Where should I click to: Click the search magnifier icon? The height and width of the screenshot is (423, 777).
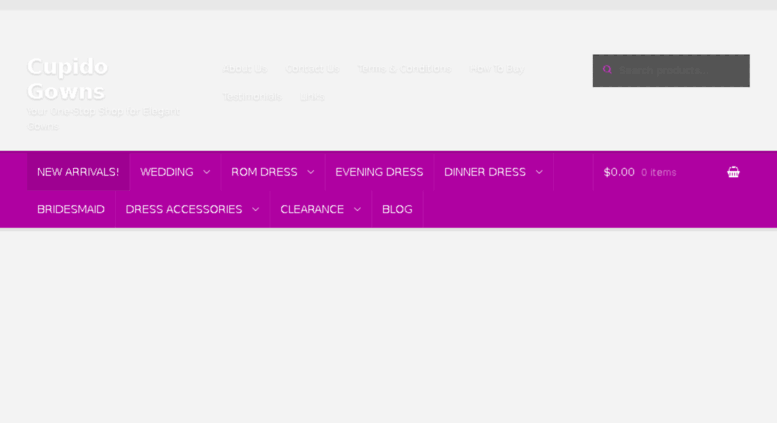[607, 70]
